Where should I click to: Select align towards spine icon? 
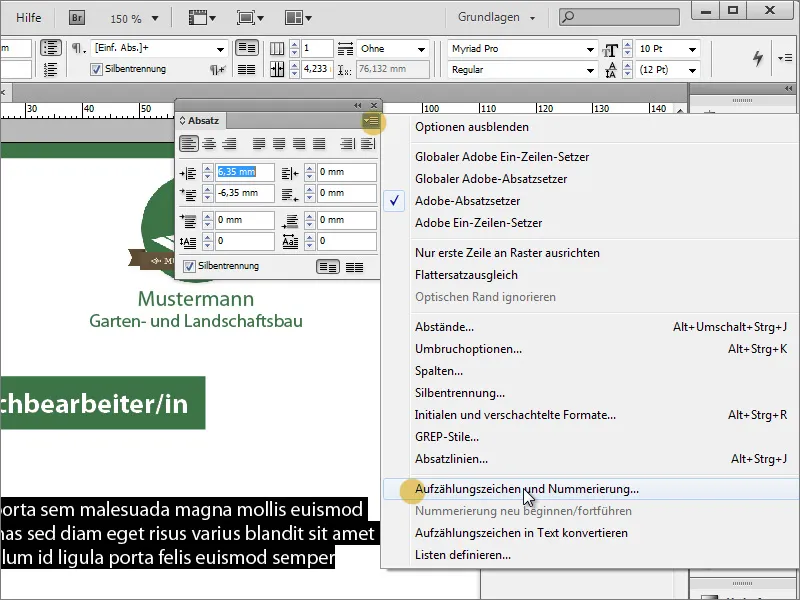347,144
